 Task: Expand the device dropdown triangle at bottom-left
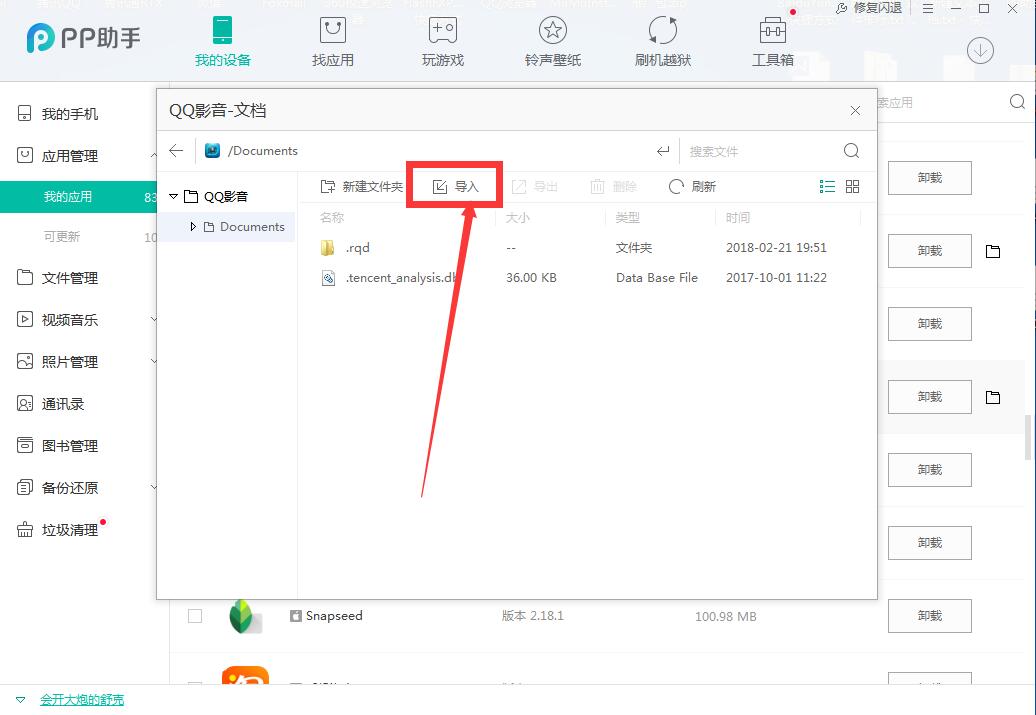[x=20, y=700]
